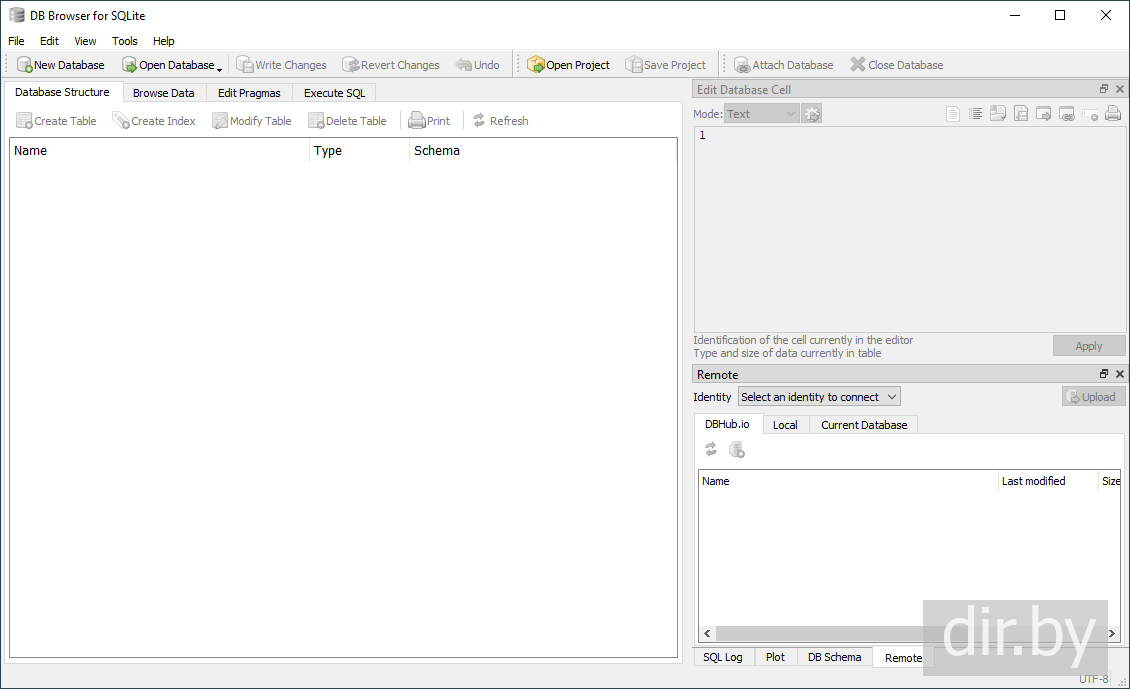Screen dimensions: 1130x689
Task: Switch to the Browse Data tab
Action: pos(163,93)
